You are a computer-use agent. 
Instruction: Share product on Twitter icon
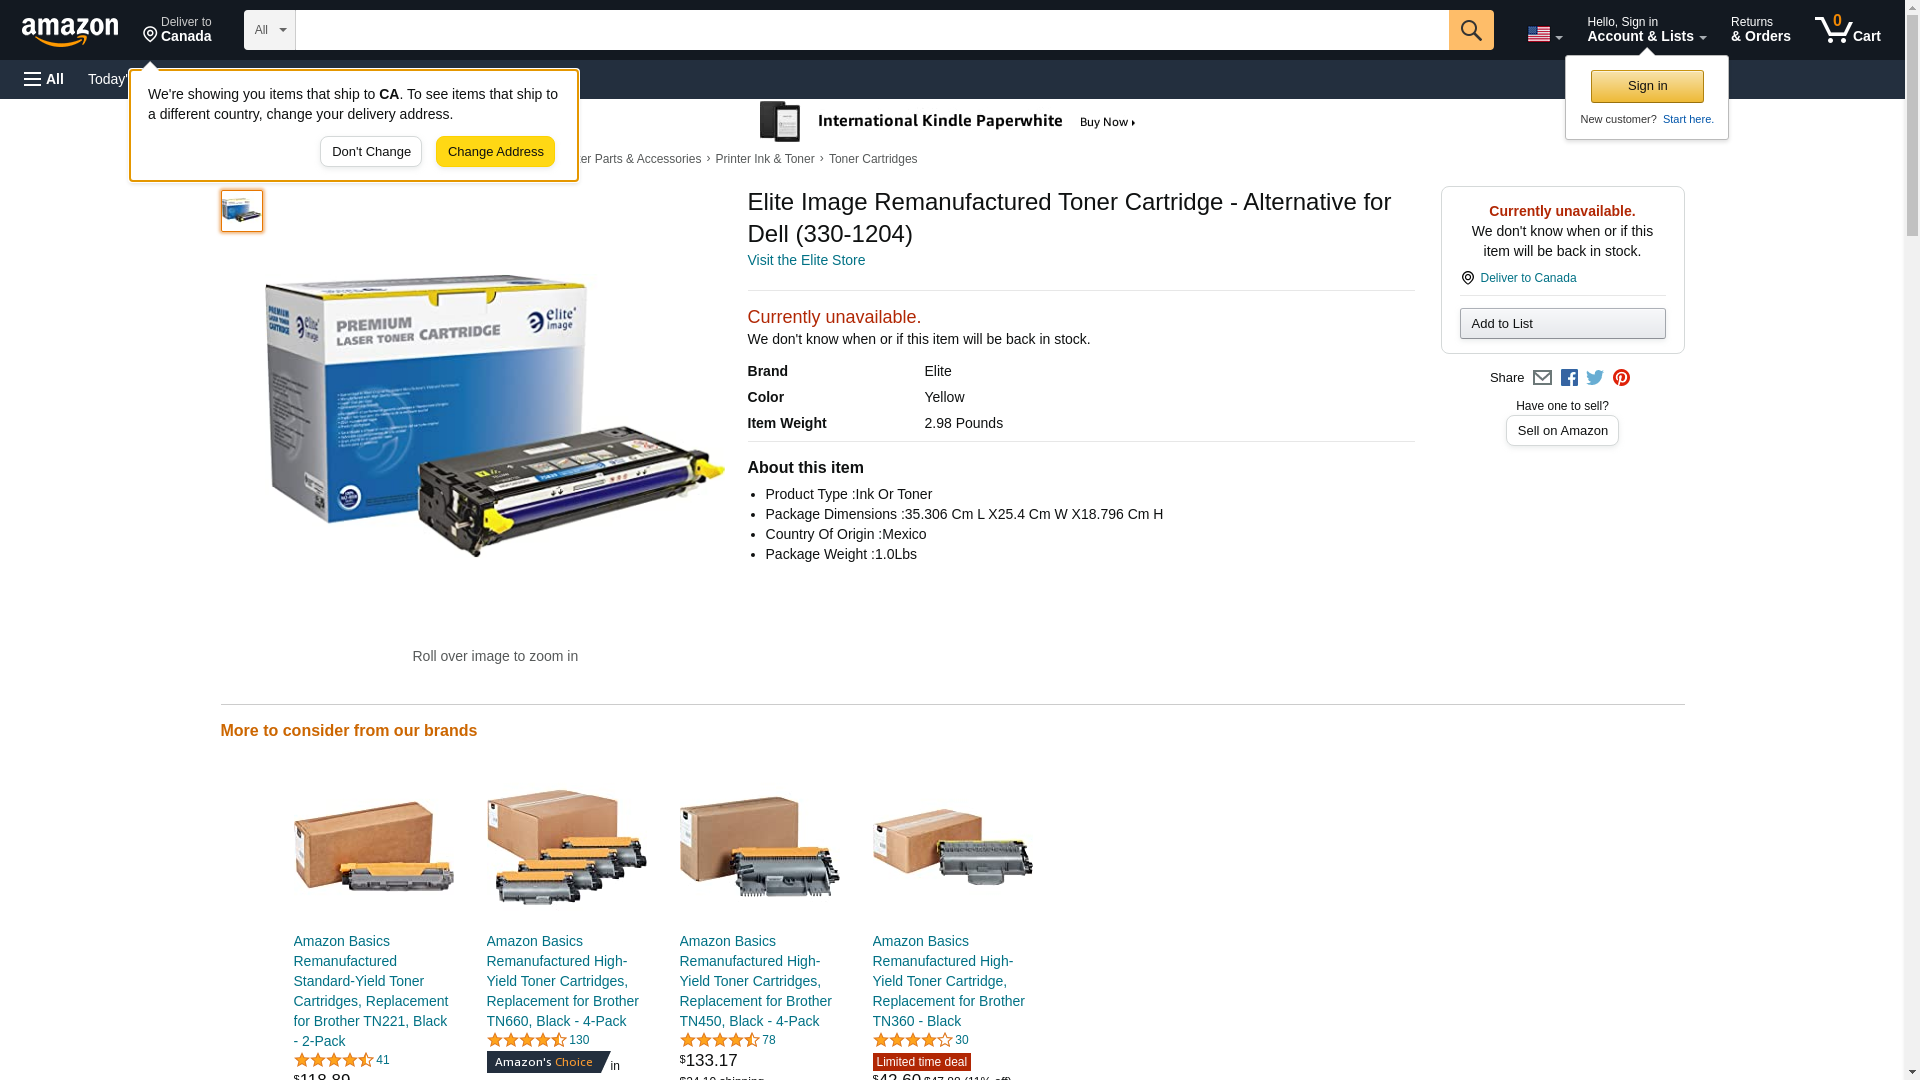click(1595, 378)
